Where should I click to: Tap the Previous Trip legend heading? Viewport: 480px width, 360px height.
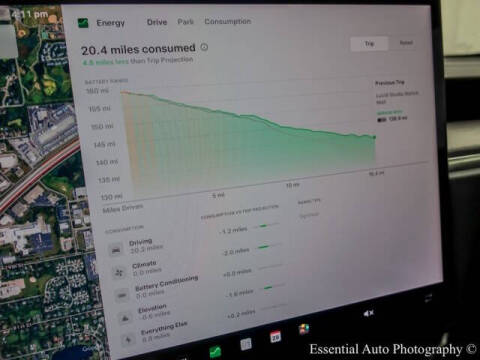click(390, 82)
